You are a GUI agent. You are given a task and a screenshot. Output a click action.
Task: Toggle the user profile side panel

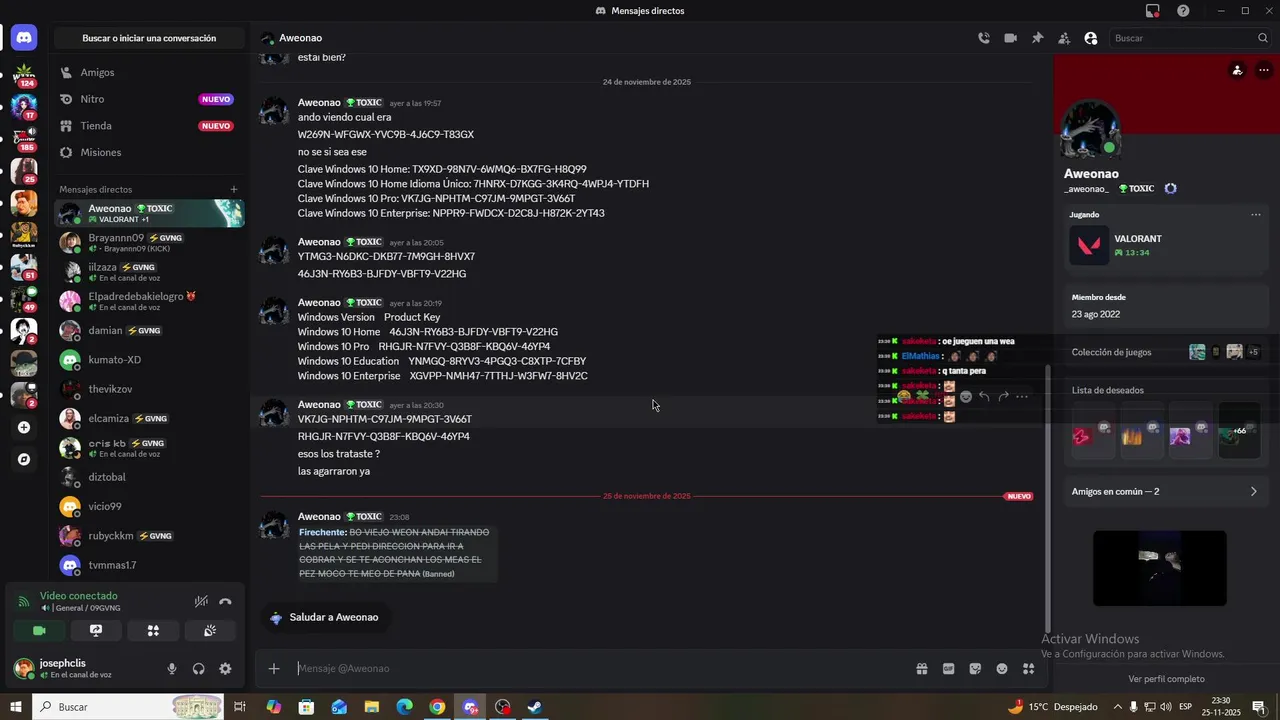click(1091, 38)
